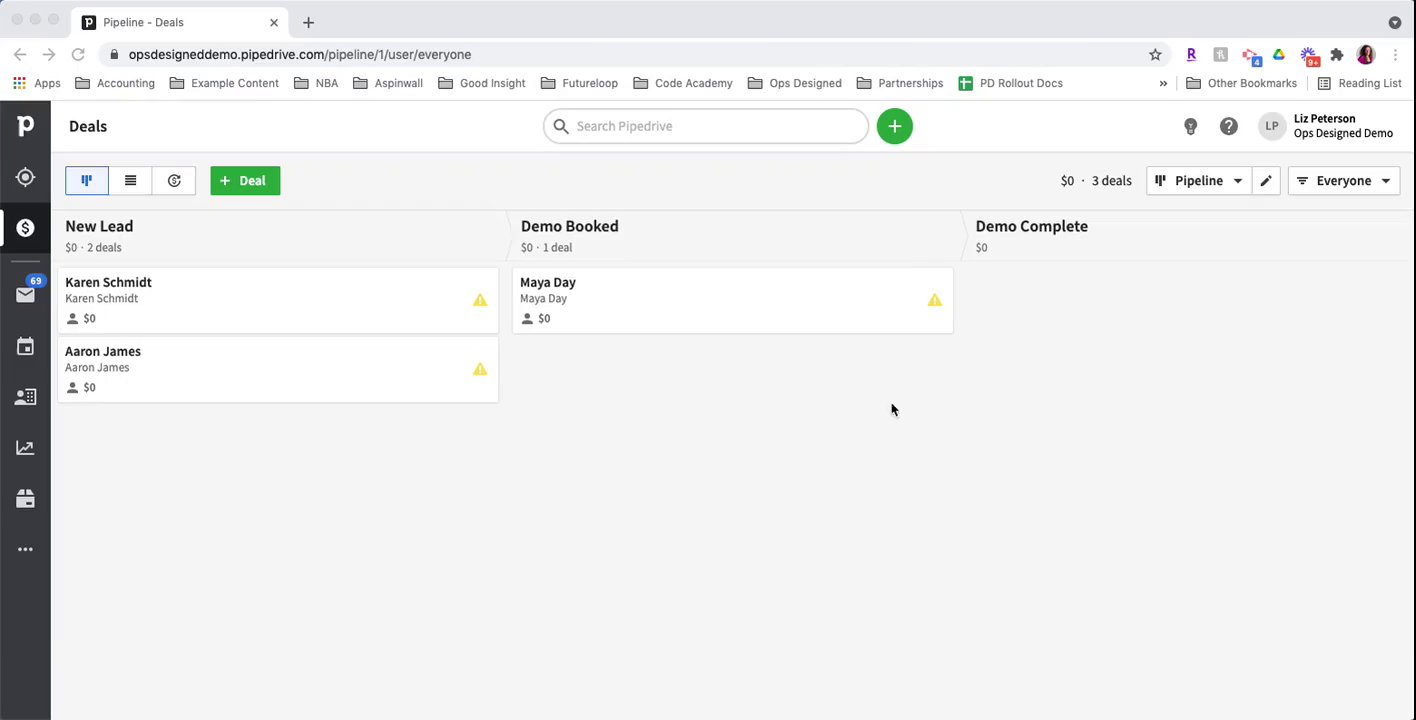
Task: Expand the Pipeline dropdown
Action: point(1198,181)
